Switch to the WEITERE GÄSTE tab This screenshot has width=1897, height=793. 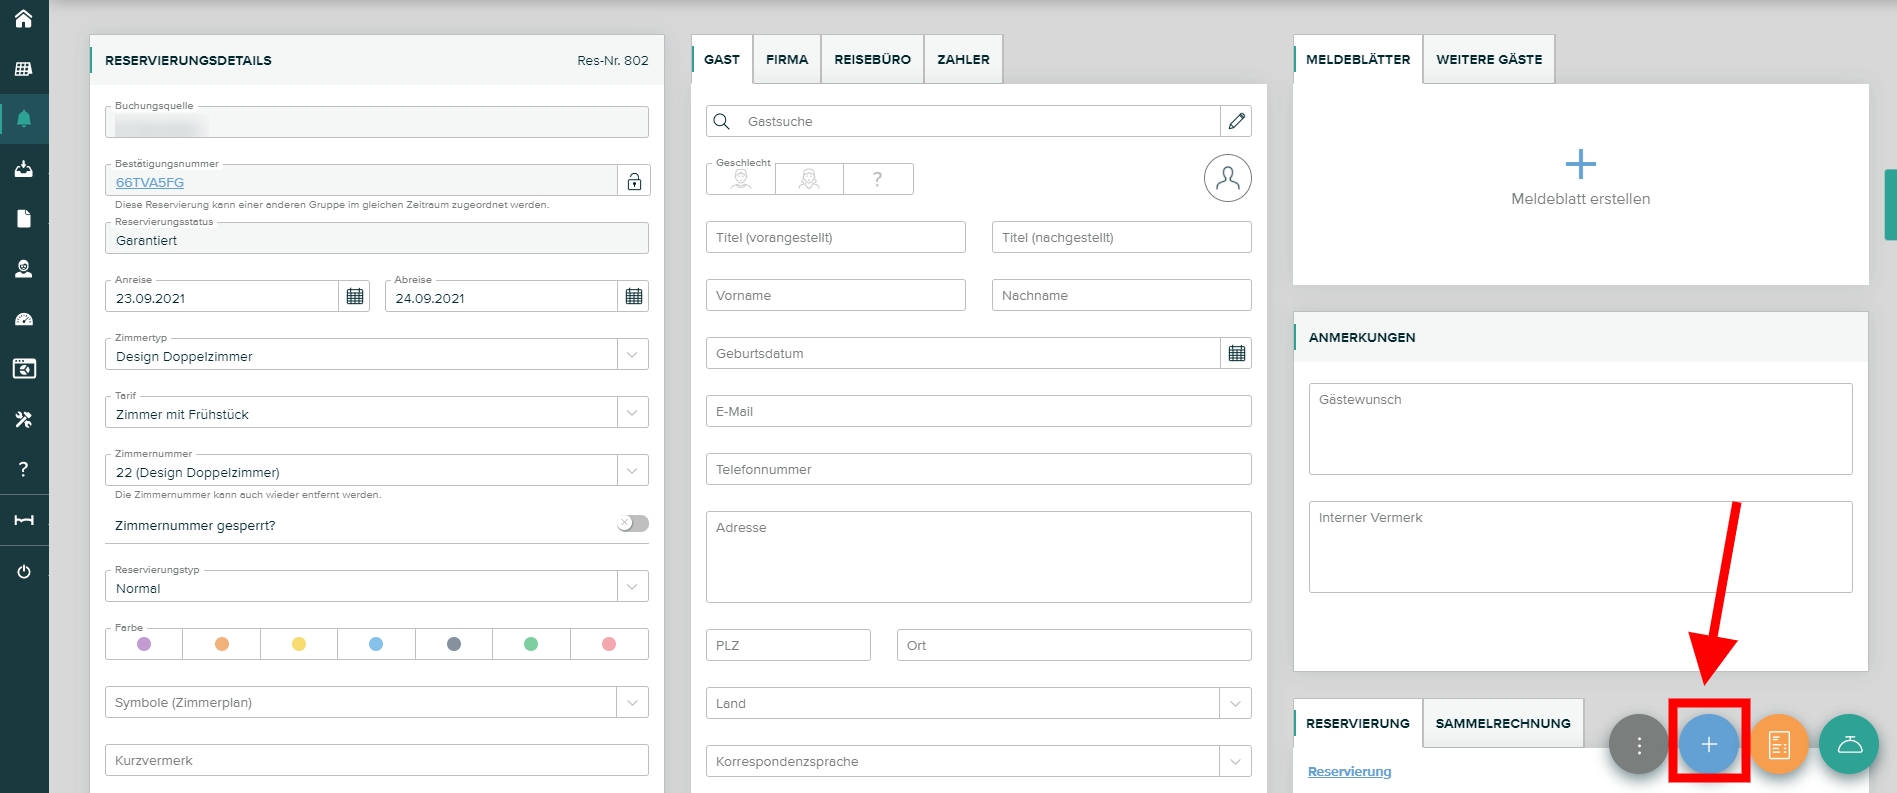pyautogui.click(x=1488, y=60)
